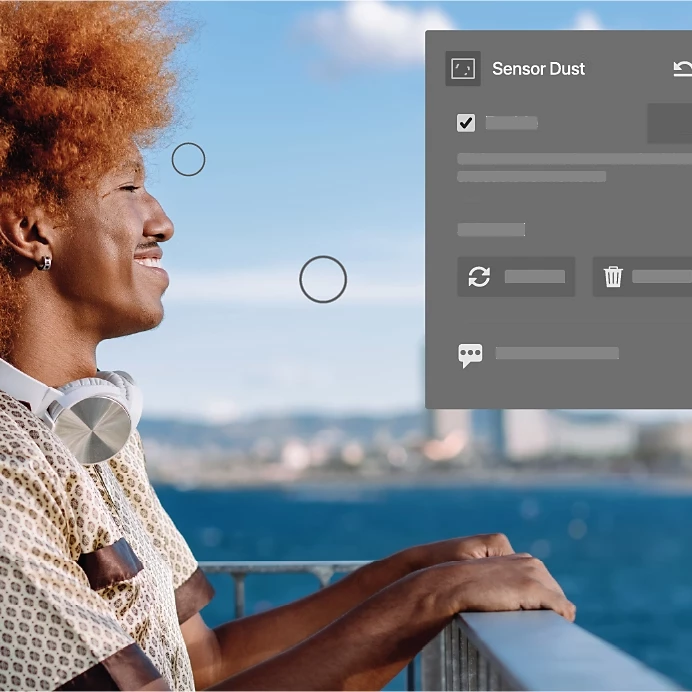Select the large dust spot circle in sky
The width and height of the screenshot is (692, 692).
coord(323,279)
